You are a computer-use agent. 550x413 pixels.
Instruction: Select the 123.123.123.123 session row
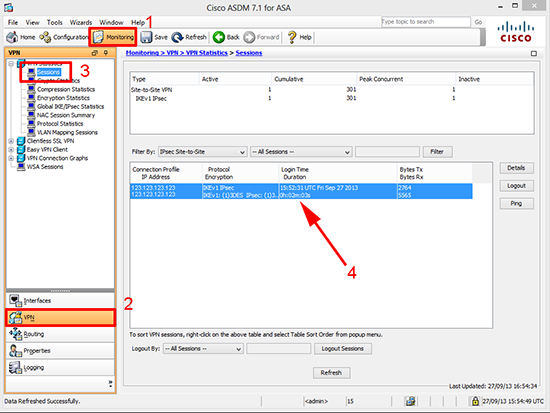click(x=301, y=191)
